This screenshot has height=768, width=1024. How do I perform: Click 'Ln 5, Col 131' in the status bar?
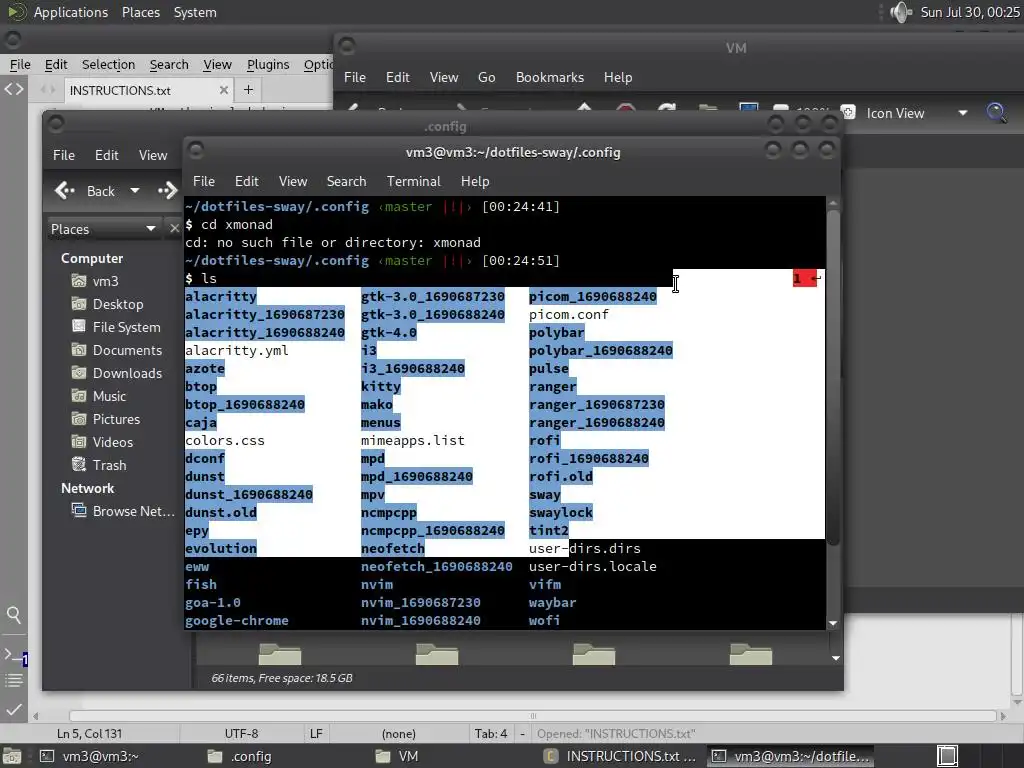click(89, 733)
